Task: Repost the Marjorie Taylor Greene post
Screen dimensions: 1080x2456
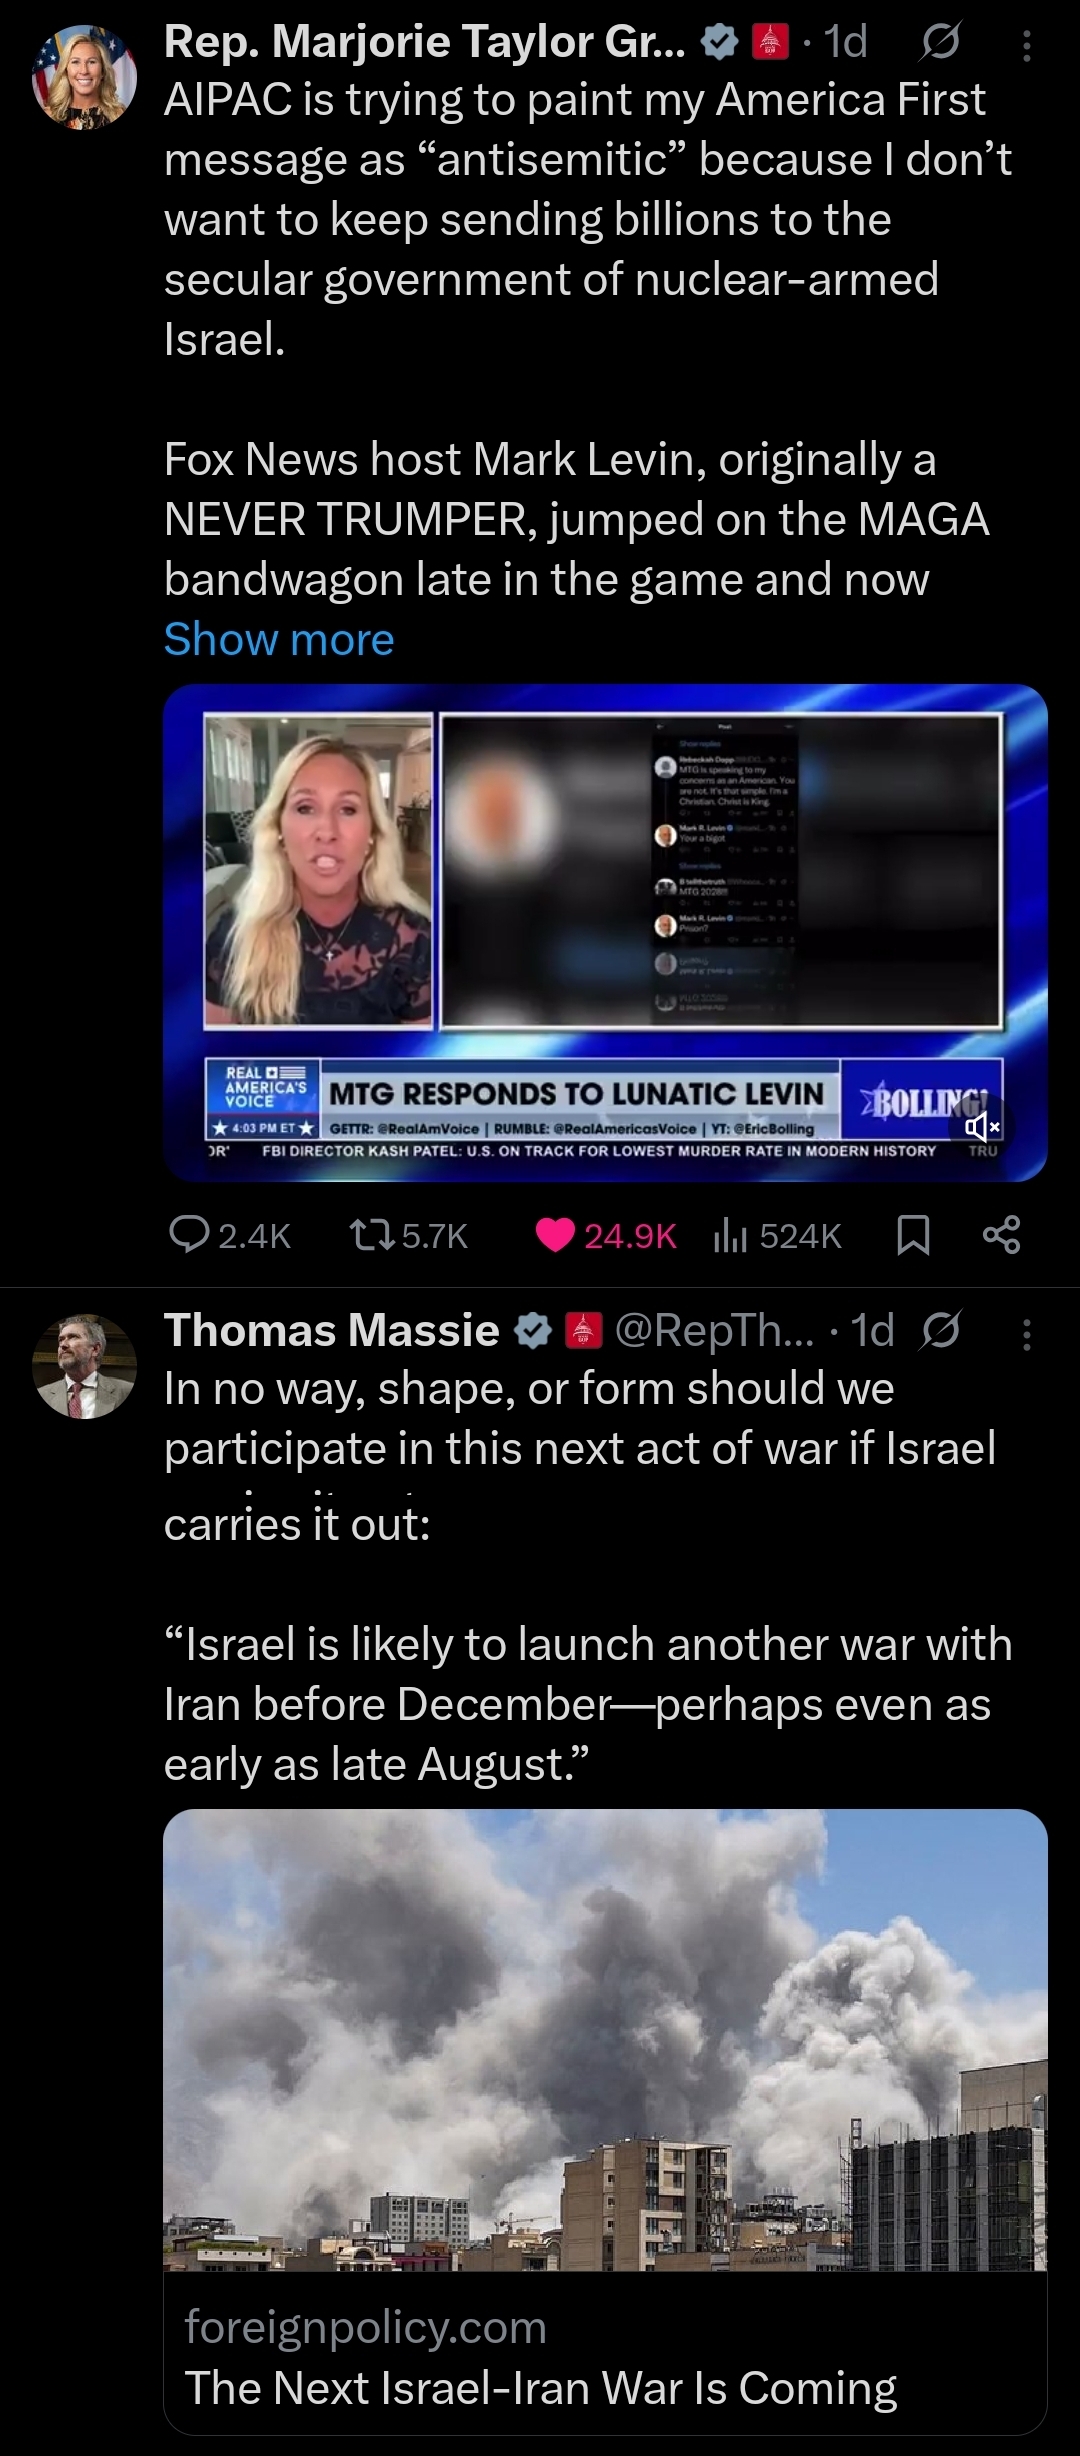Action: pos(408,1236)
